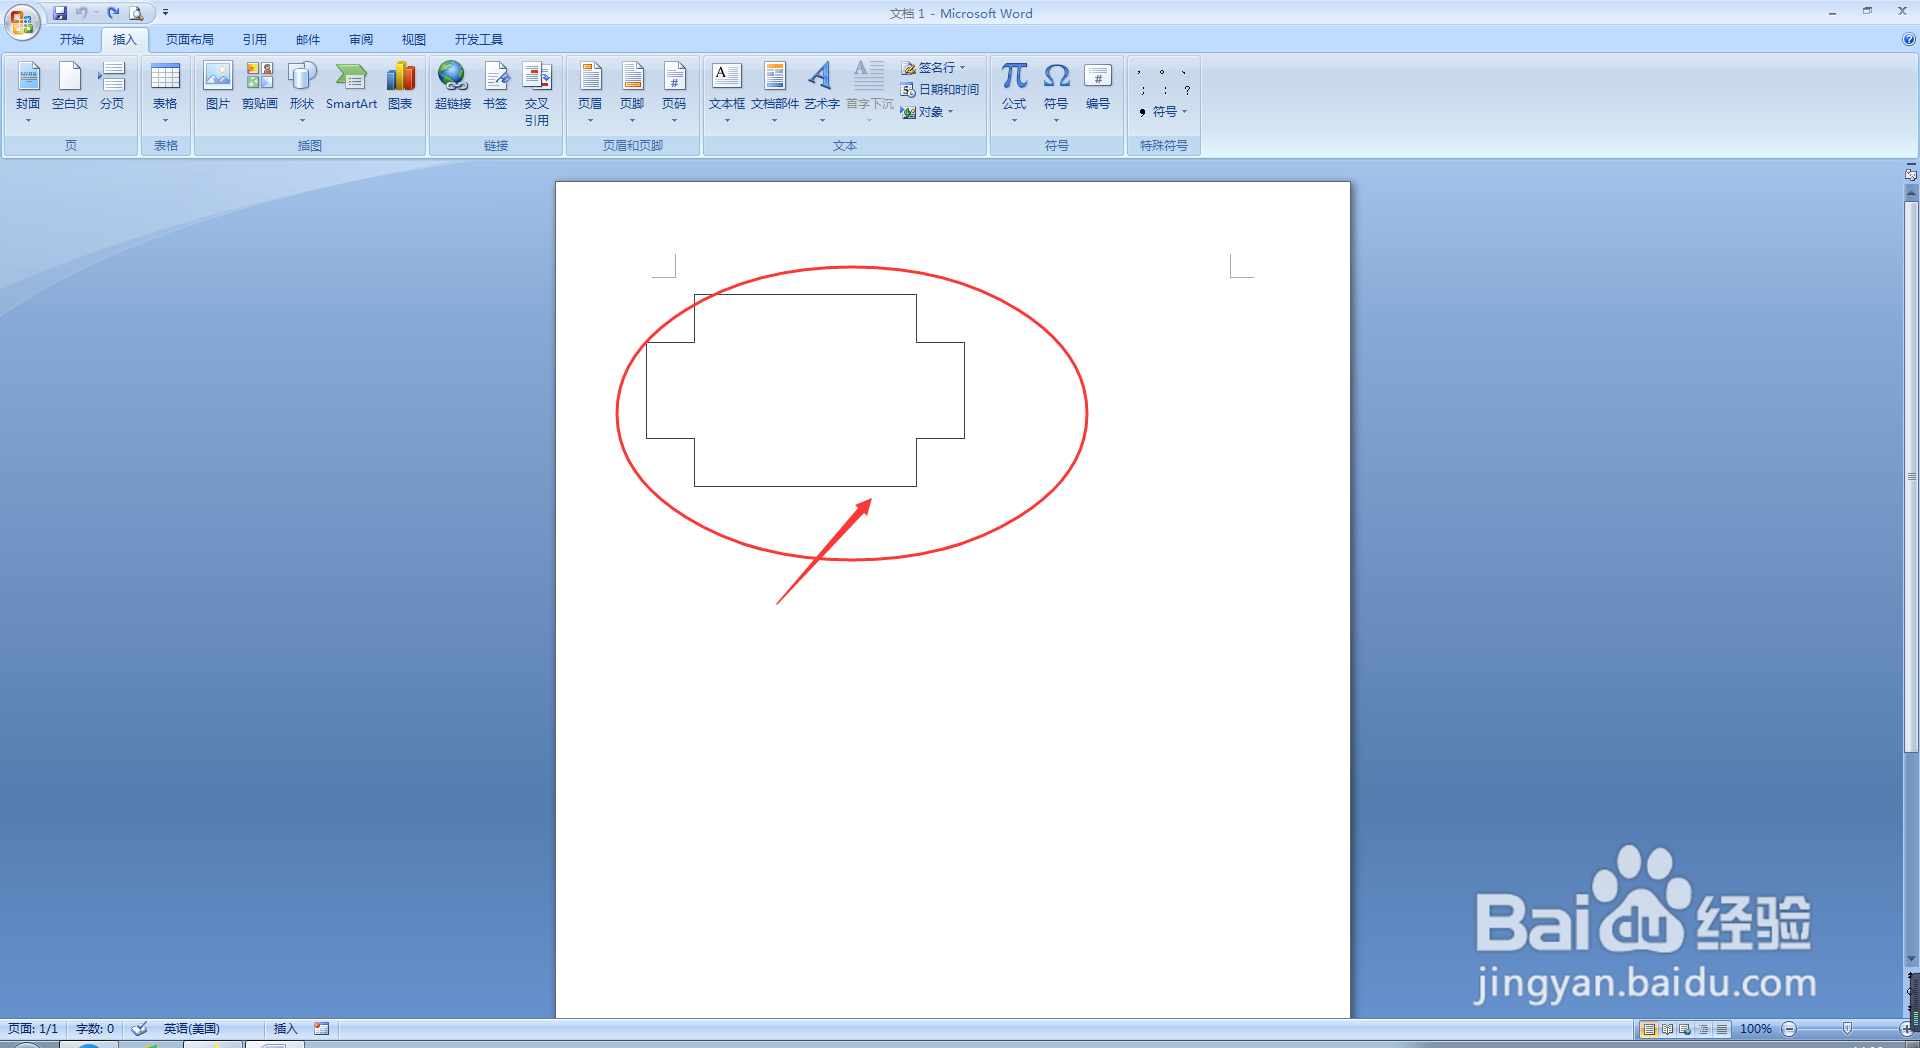Open word count via 字数: 0
This screenshot has width=1920, height=1048.
point(95,1029)
